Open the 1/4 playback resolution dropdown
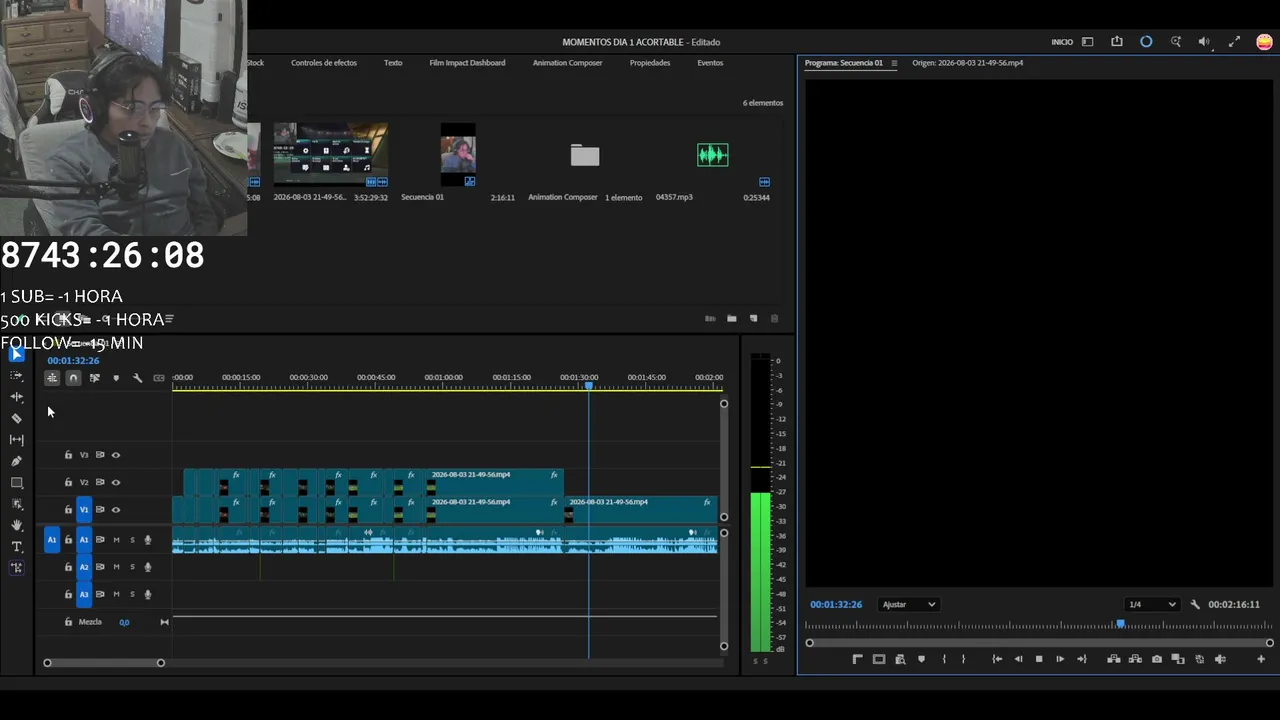The image size is (1280, 720). (x=1152, y=604)
